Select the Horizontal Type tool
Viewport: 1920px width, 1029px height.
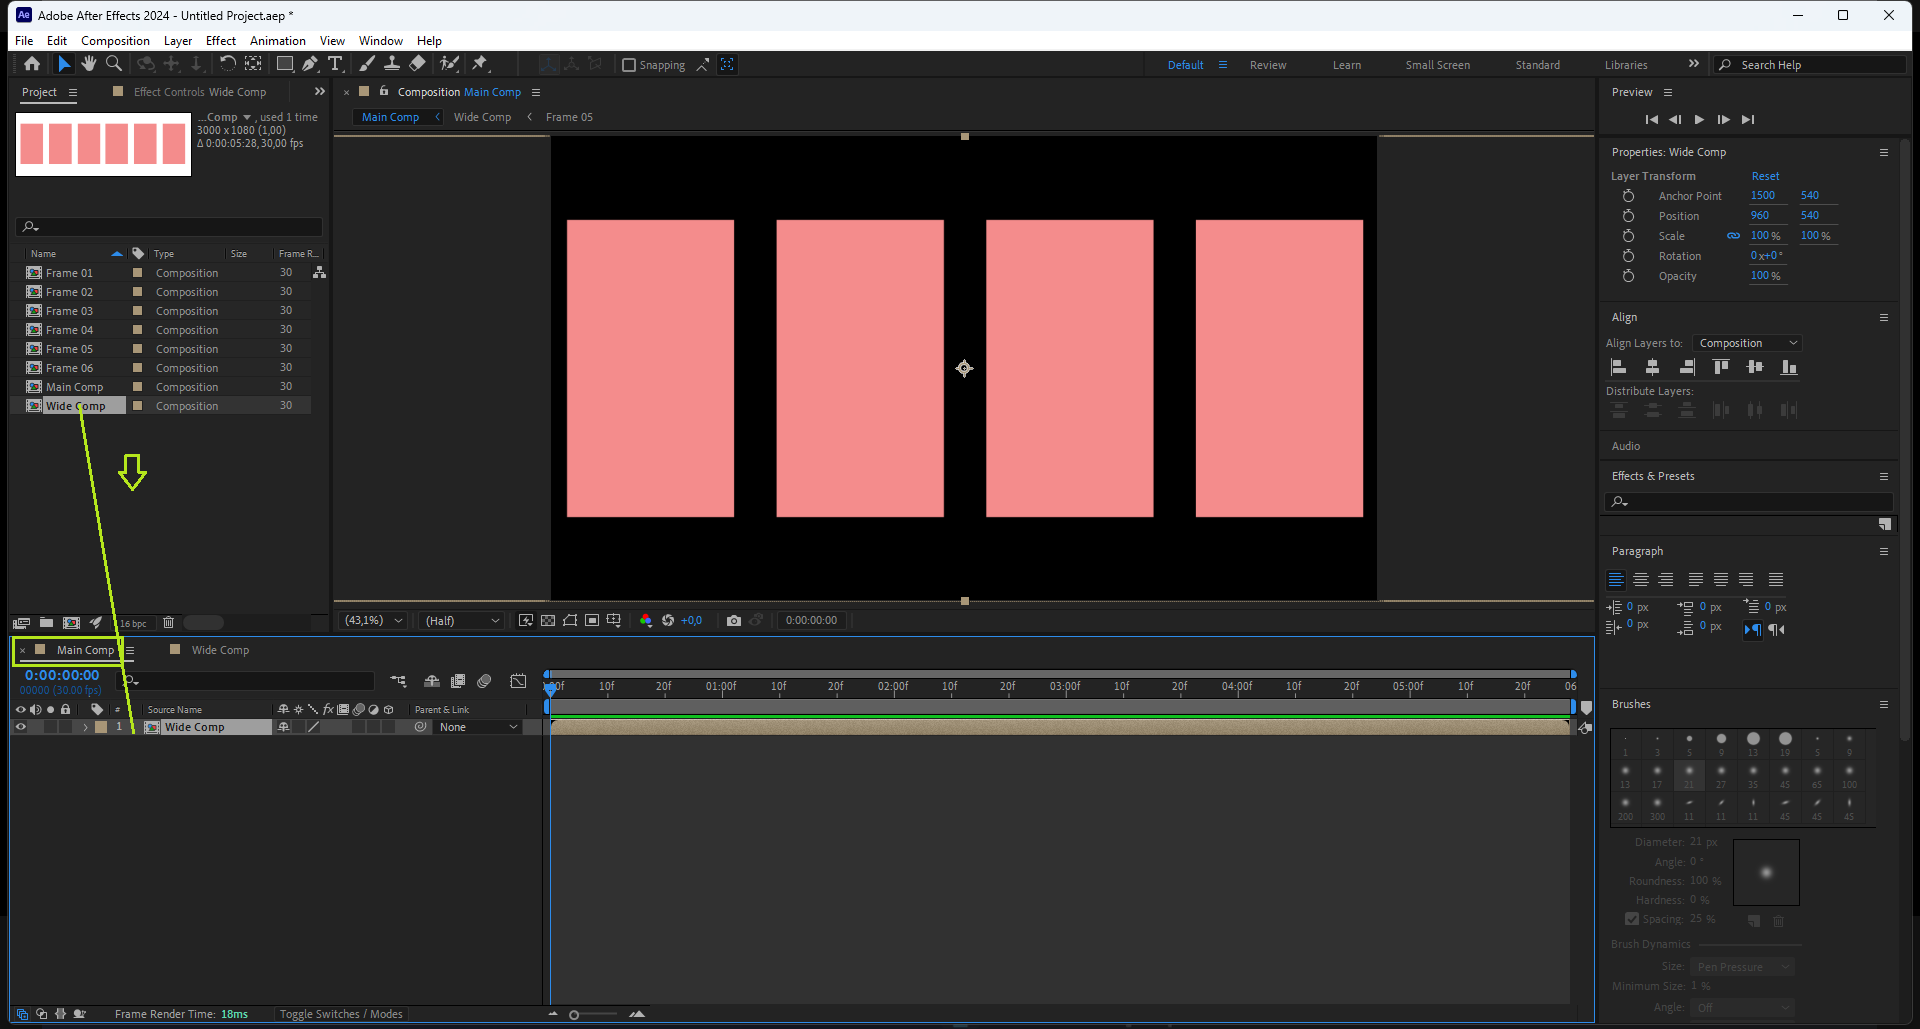[335, 64]
